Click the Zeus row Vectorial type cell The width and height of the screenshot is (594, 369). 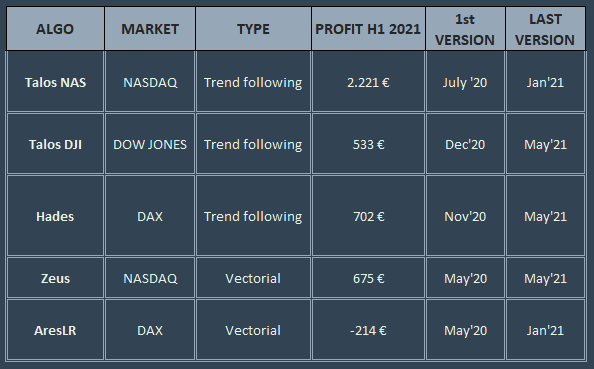[253, 278]
